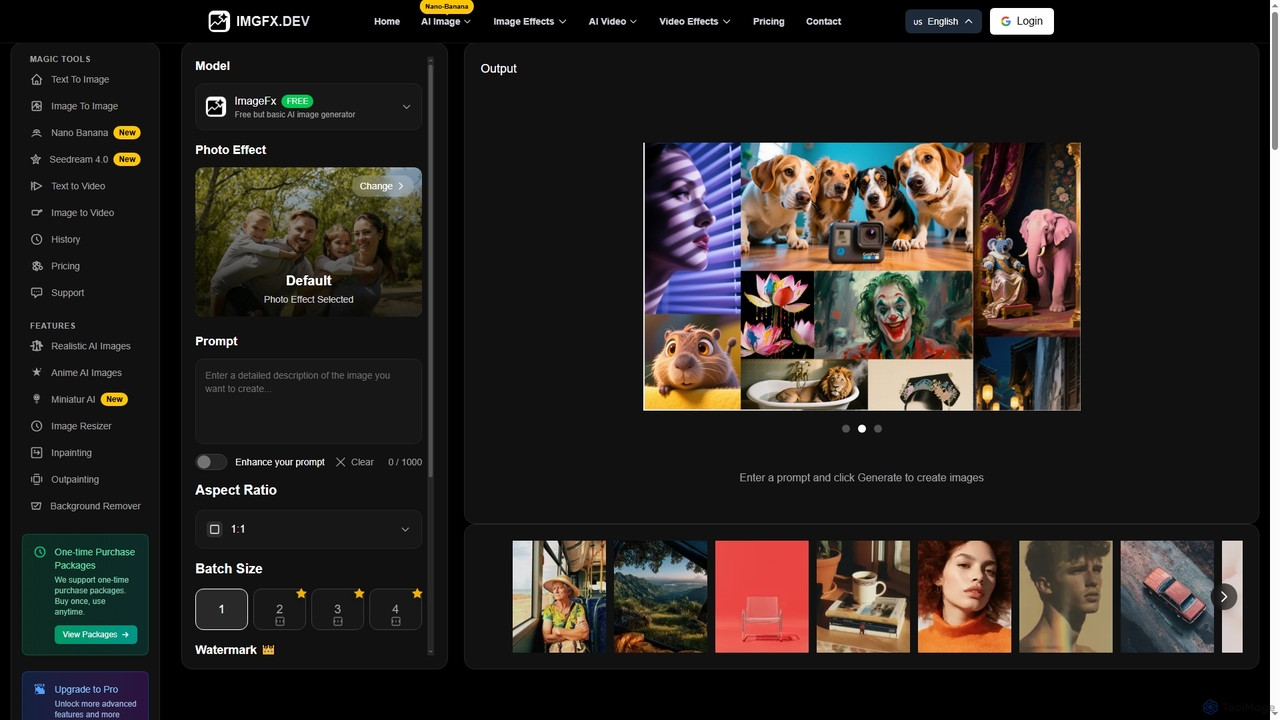The height and width of the screenshot is (720, 1280).
Task: Expand the AI Video menu
Action: tap(613, 21)
